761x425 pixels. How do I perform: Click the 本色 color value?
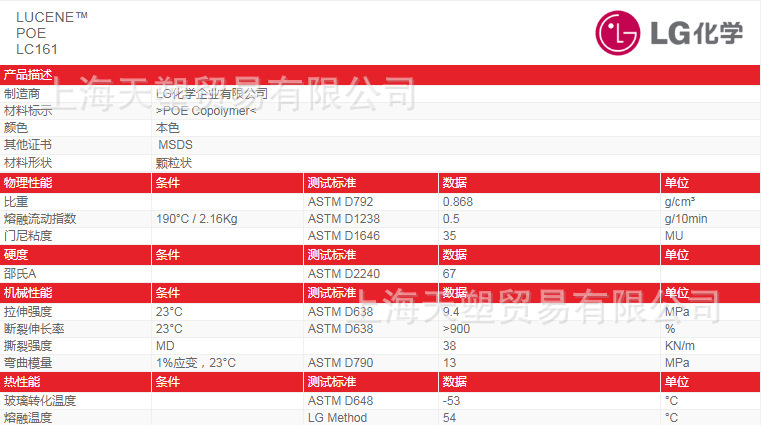pos(168,128)
